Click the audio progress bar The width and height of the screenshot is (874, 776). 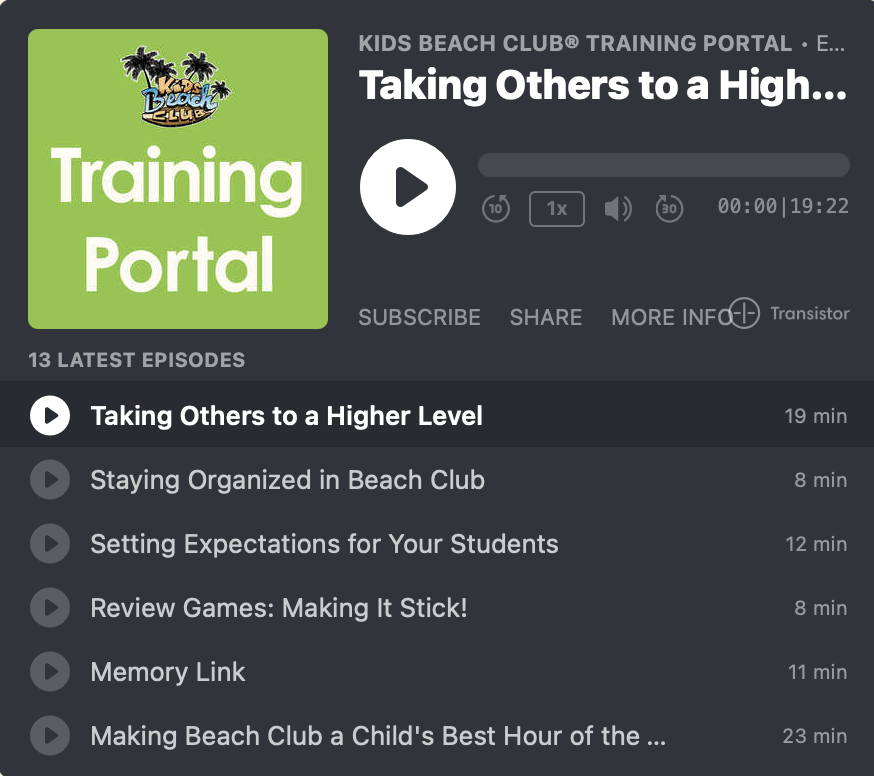click(x=664, y=165)
